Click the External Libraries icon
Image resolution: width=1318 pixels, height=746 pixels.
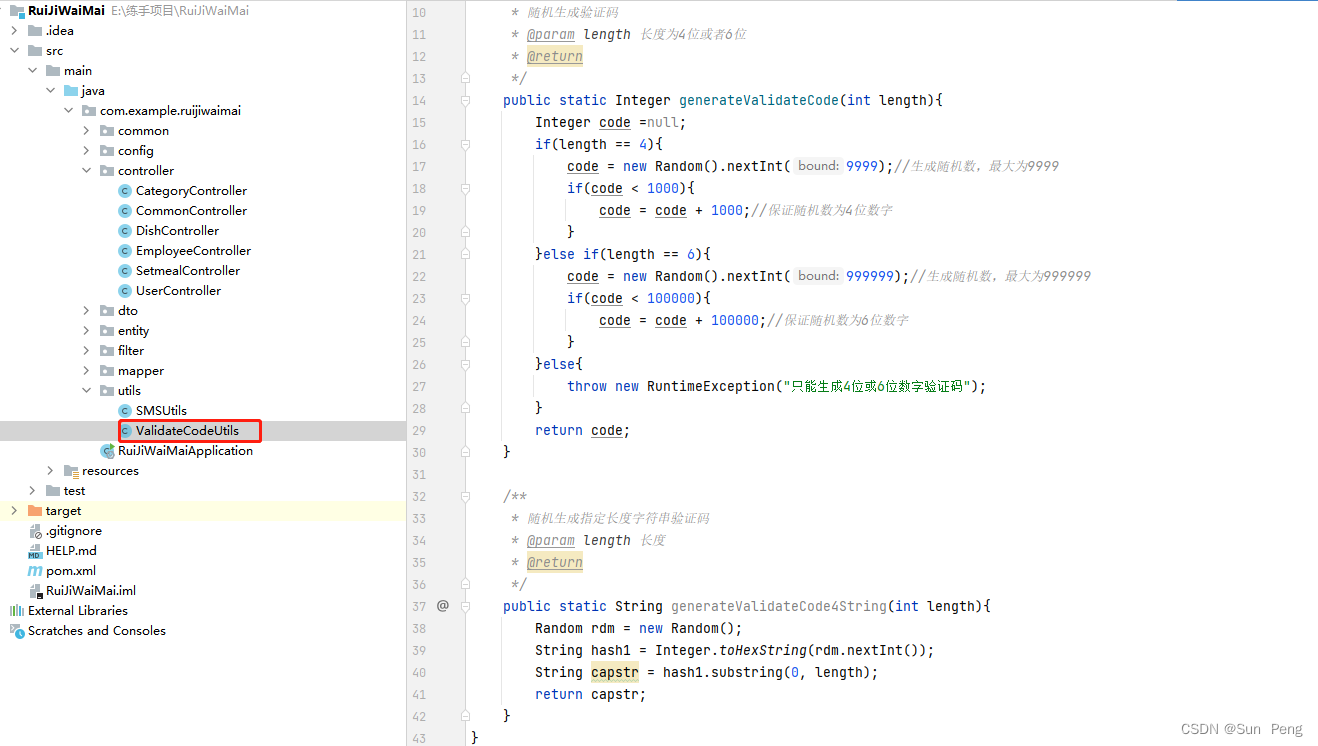pyautogui.click(x=17, y=611)
